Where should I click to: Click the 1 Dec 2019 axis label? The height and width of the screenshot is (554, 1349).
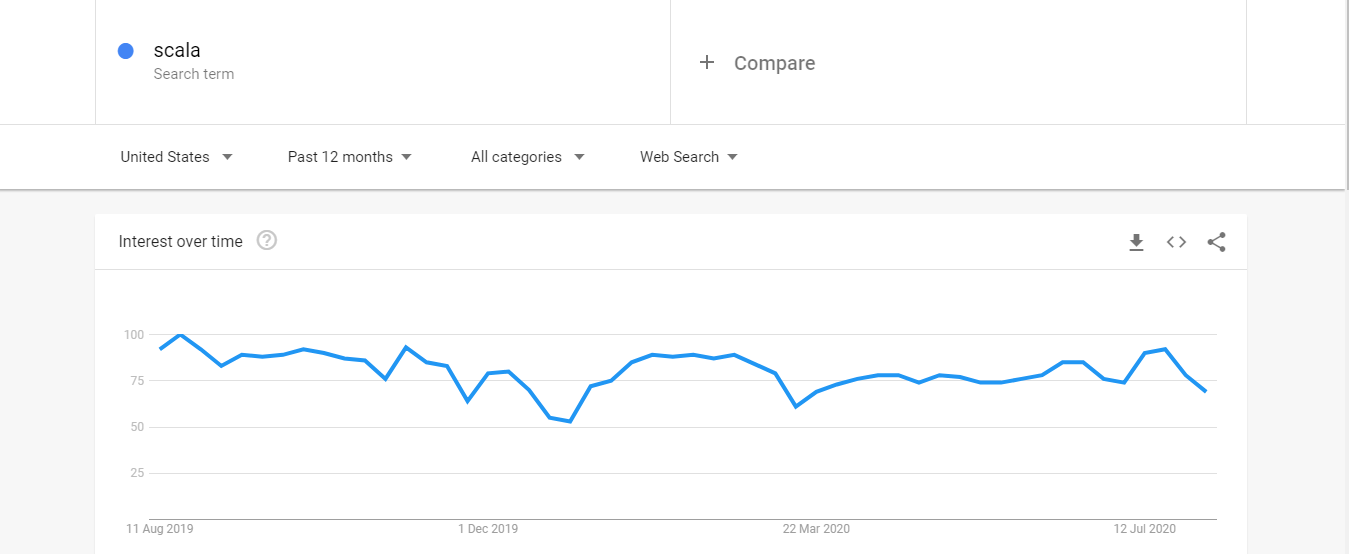tap(488, 528)
